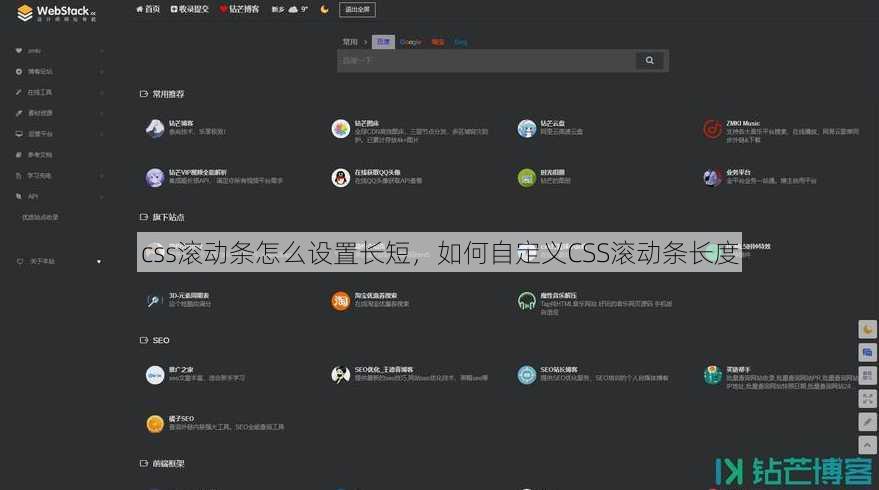The image size is (879, 490).
Task: Click the heart icon in the sidebar
Action: [19, 51]
